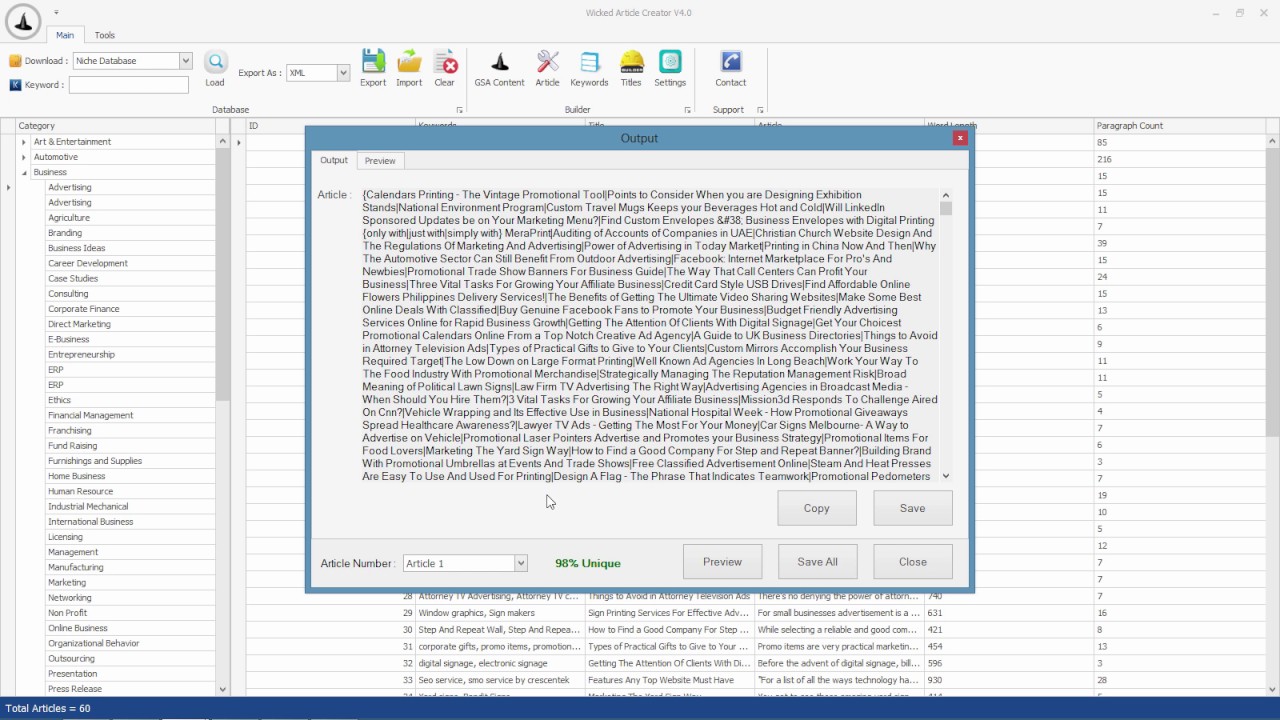The image size is (1280, 720).
Task: Open Database group dialog launcher
Action: coord(460,110)
